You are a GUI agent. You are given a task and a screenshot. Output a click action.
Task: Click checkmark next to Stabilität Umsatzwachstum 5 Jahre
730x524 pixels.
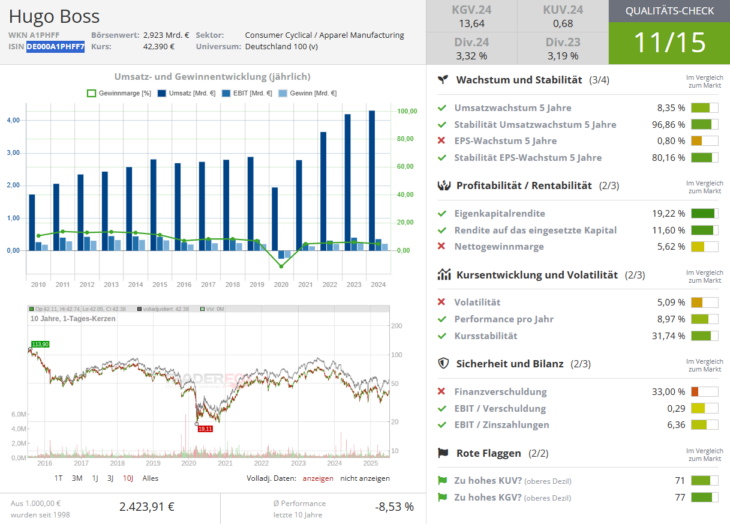pyautogui.click(x=442, y=125)
